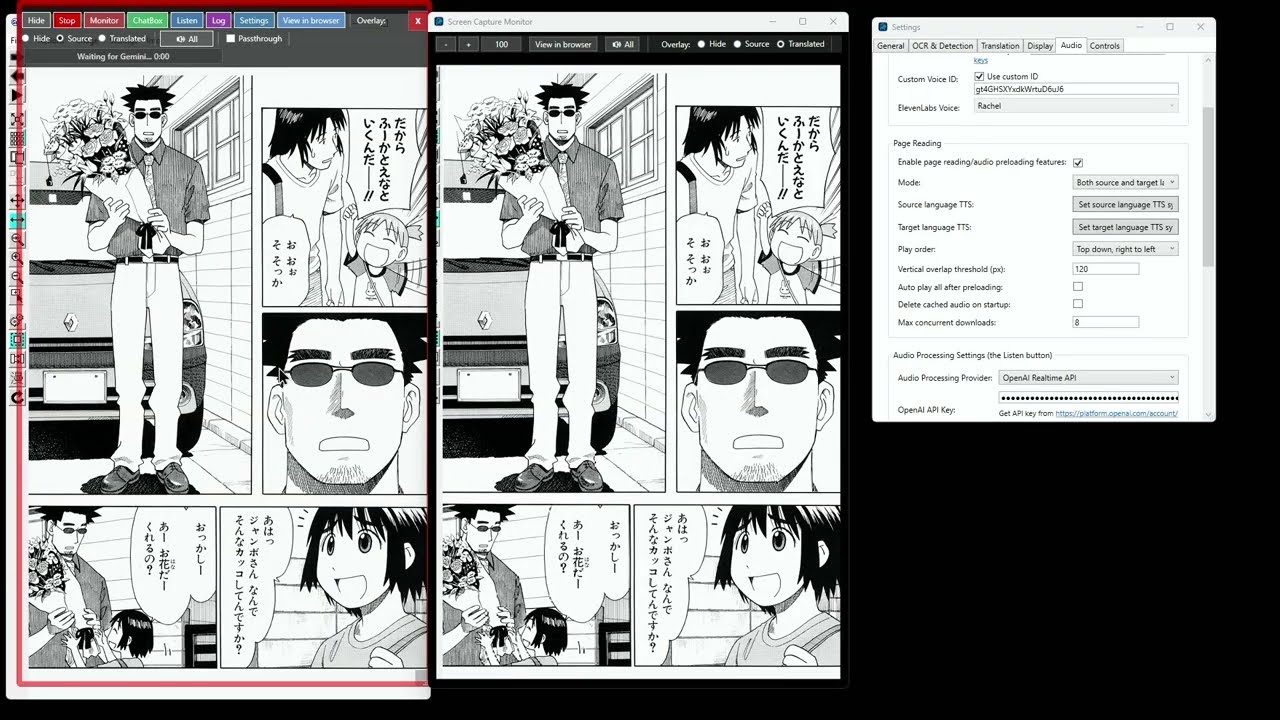Image resolution: width=1280 pixels, height=720 pixels.
Task: Click the highlighted dashed-selection rectangle icon
Action: click(17, 340)
